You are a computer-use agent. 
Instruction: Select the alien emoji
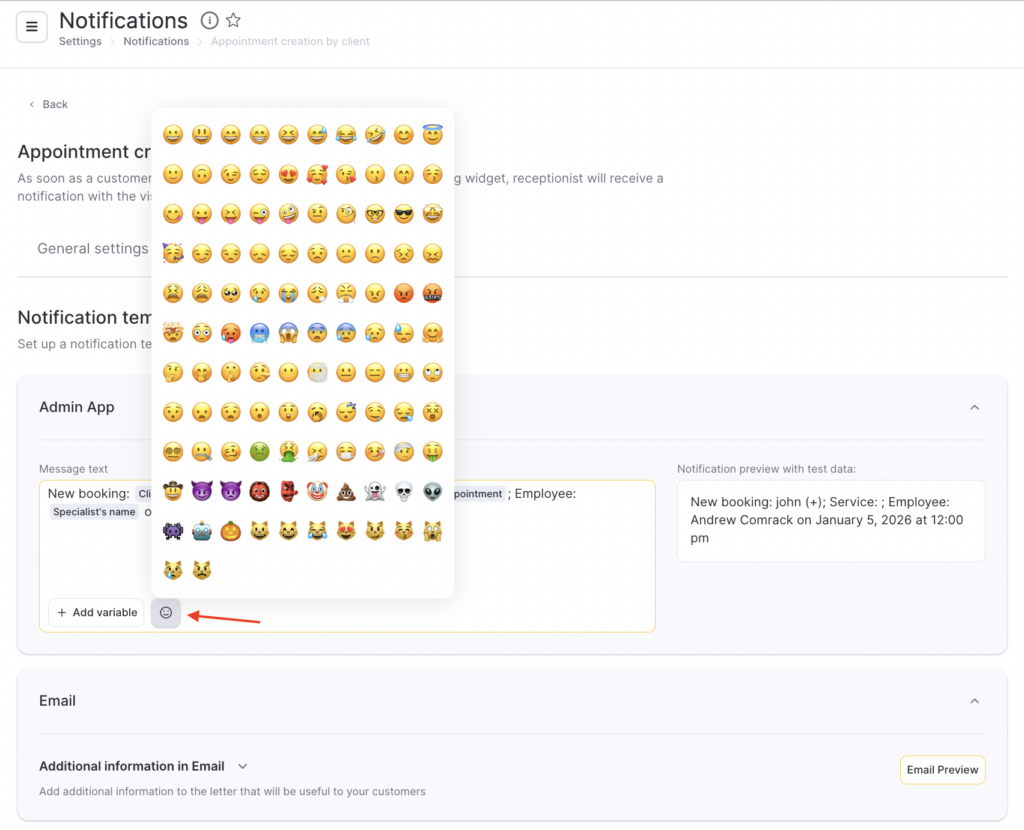432,491
